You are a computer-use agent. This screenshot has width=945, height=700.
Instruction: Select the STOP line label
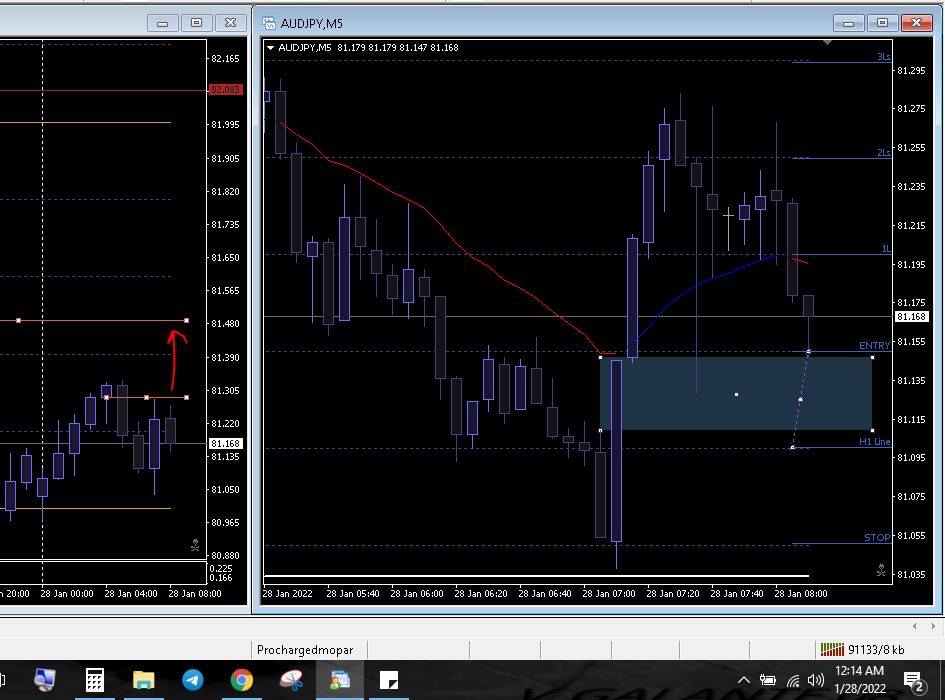pyautogui.click(x=878, y=537)
